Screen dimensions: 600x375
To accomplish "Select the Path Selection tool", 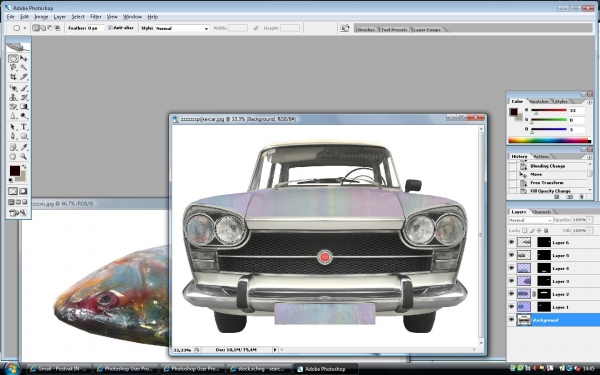I will click(13, 127).
